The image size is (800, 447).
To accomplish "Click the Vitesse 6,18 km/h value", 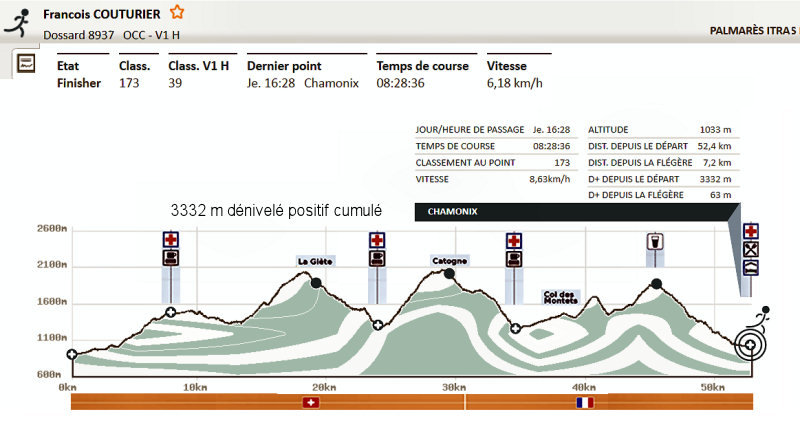I will point(514,83).
